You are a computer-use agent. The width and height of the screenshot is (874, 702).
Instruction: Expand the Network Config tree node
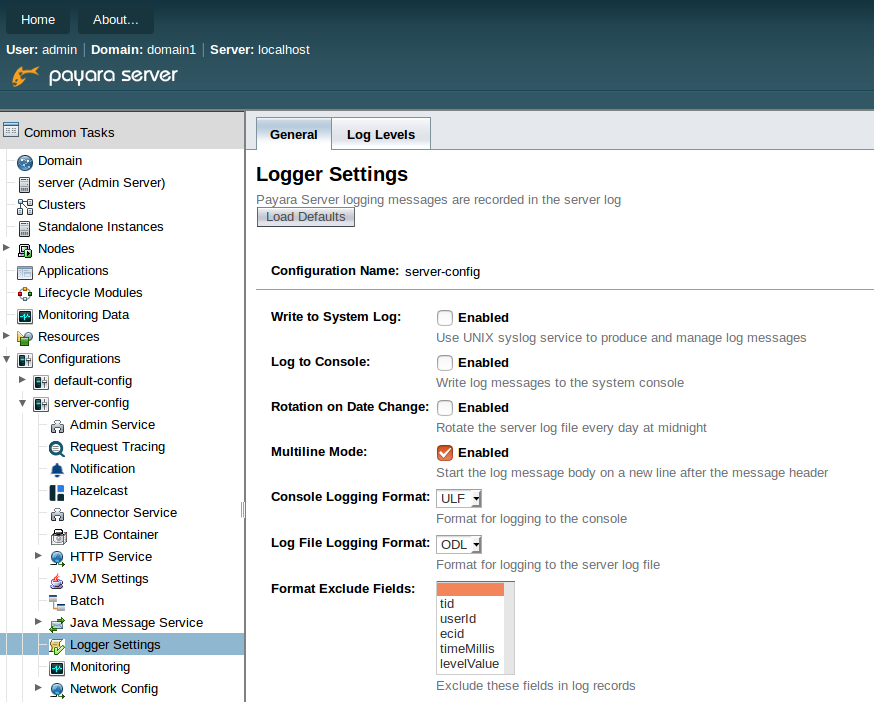[38, 688]
